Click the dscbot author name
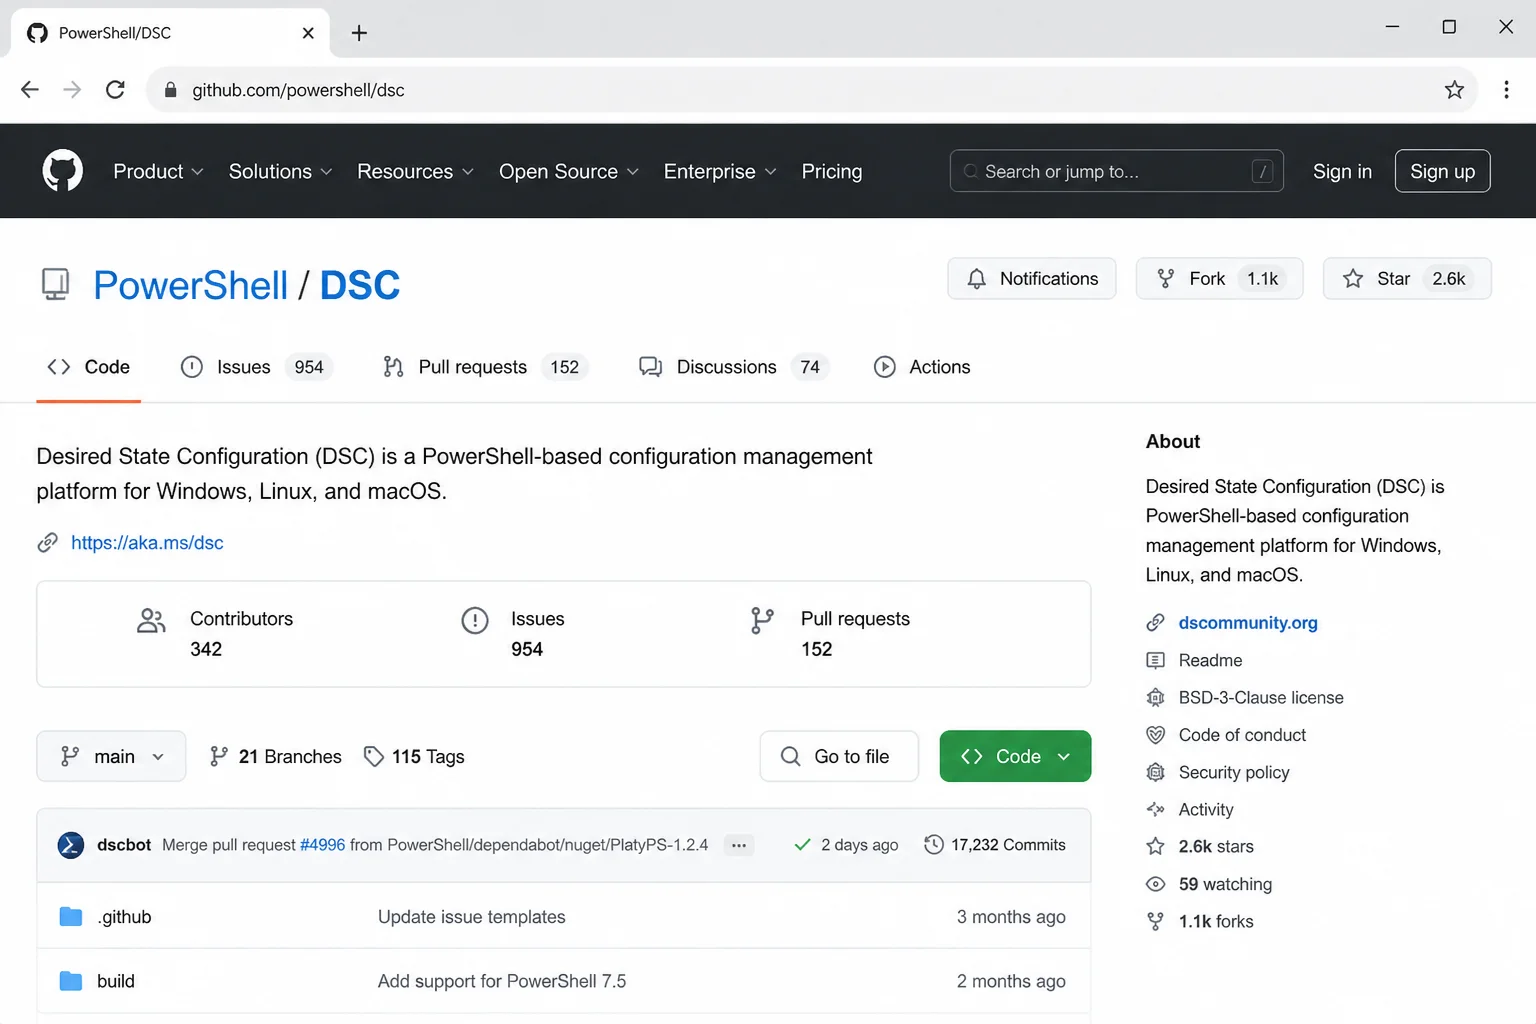 124,845
